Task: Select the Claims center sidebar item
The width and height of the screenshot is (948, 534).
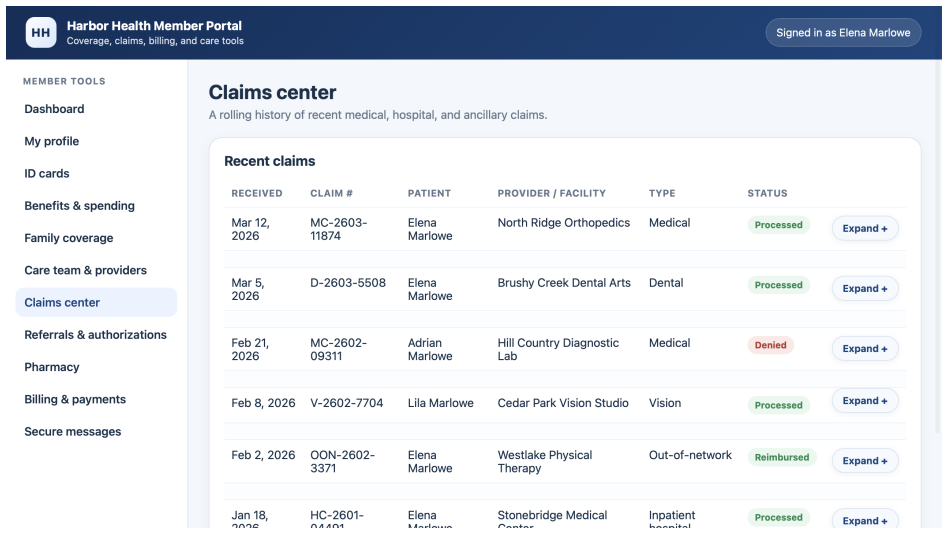Action: click(96, 302)
